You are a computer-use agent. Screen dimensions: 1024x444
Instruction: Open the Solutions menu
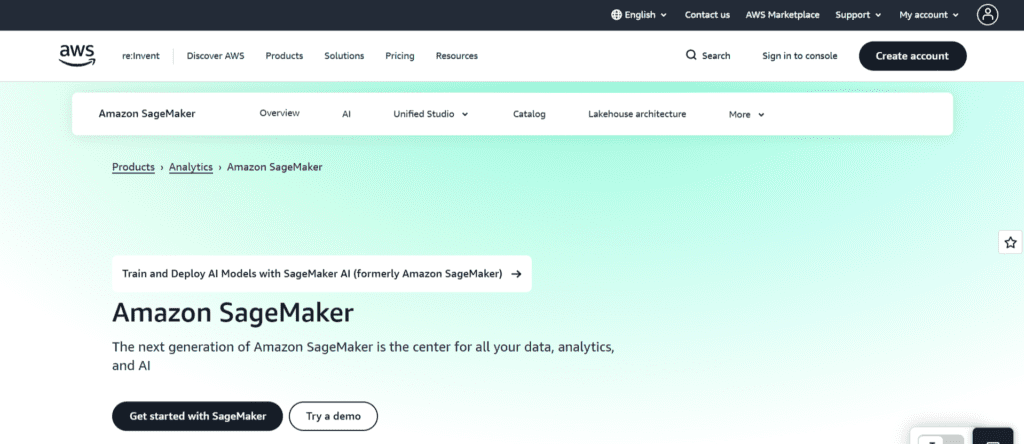tap(344, 56)
